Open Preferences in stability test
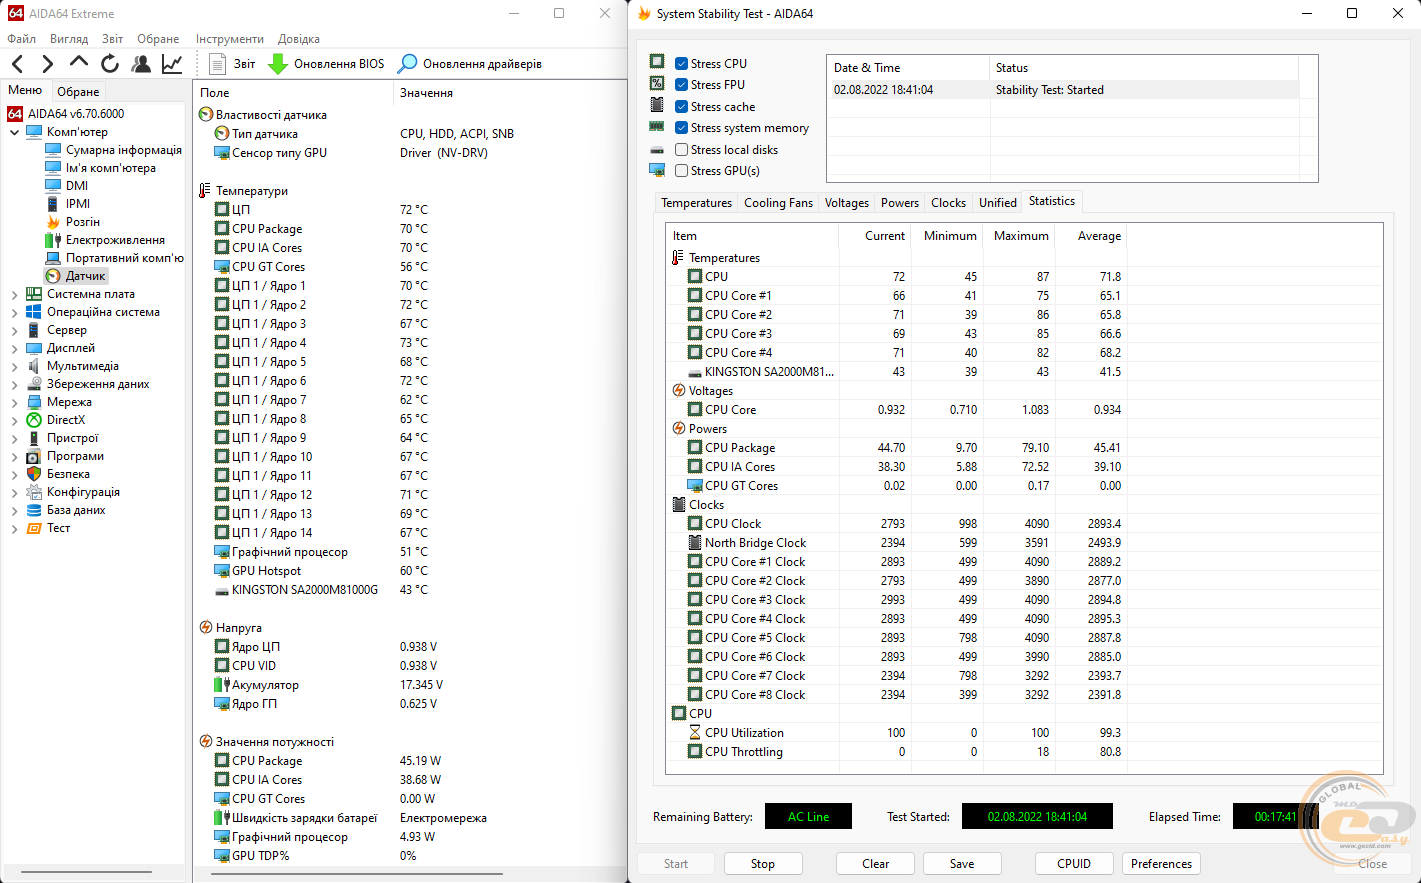The image size is (1421, 883). (1161, 864)
